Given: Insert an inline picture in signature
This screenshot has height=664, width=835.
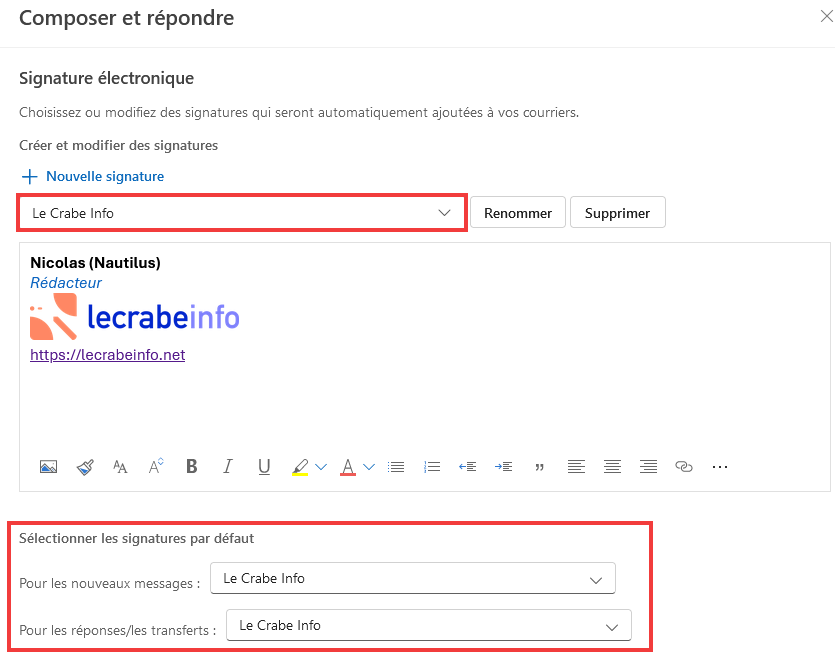Looking at the screenshot, I should click(48, 467).
